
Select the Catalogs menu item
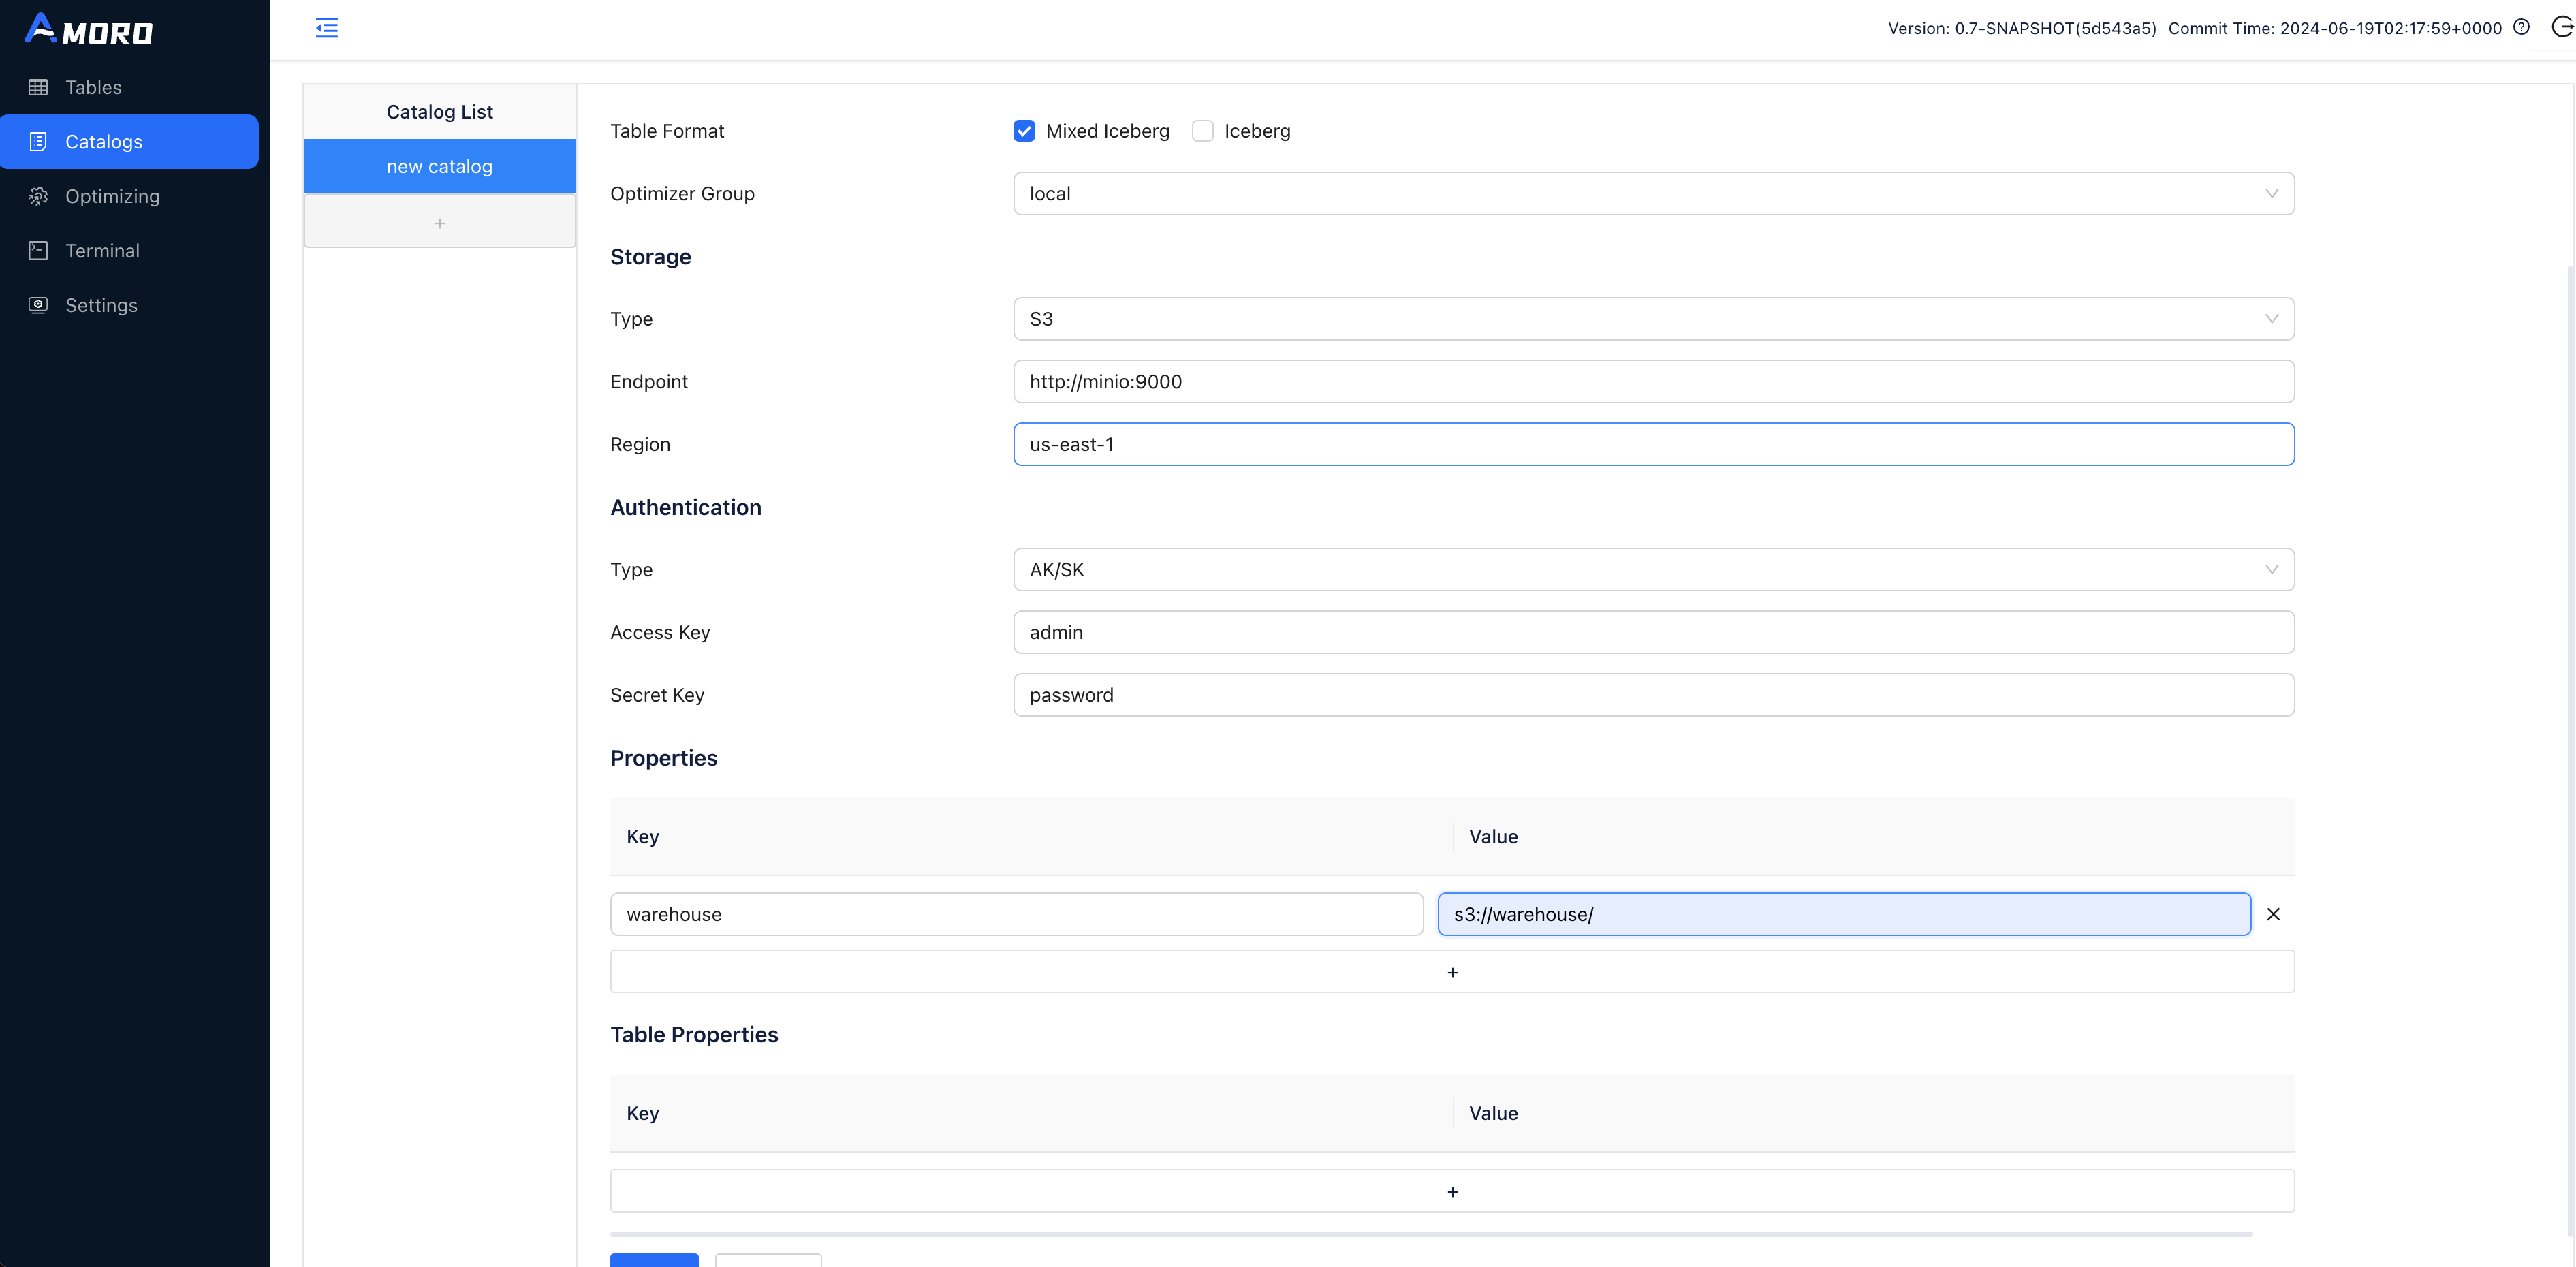130,142
